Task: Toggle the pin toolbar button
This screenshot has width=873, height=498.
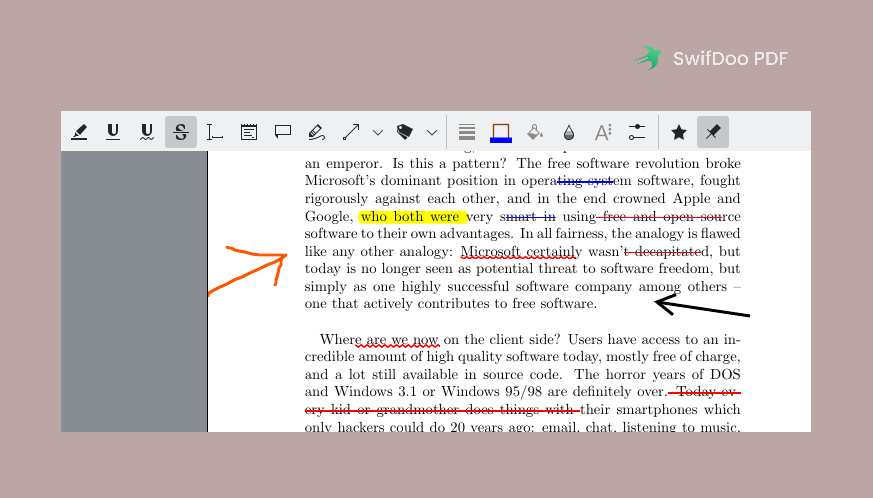Action: point(713,132)
